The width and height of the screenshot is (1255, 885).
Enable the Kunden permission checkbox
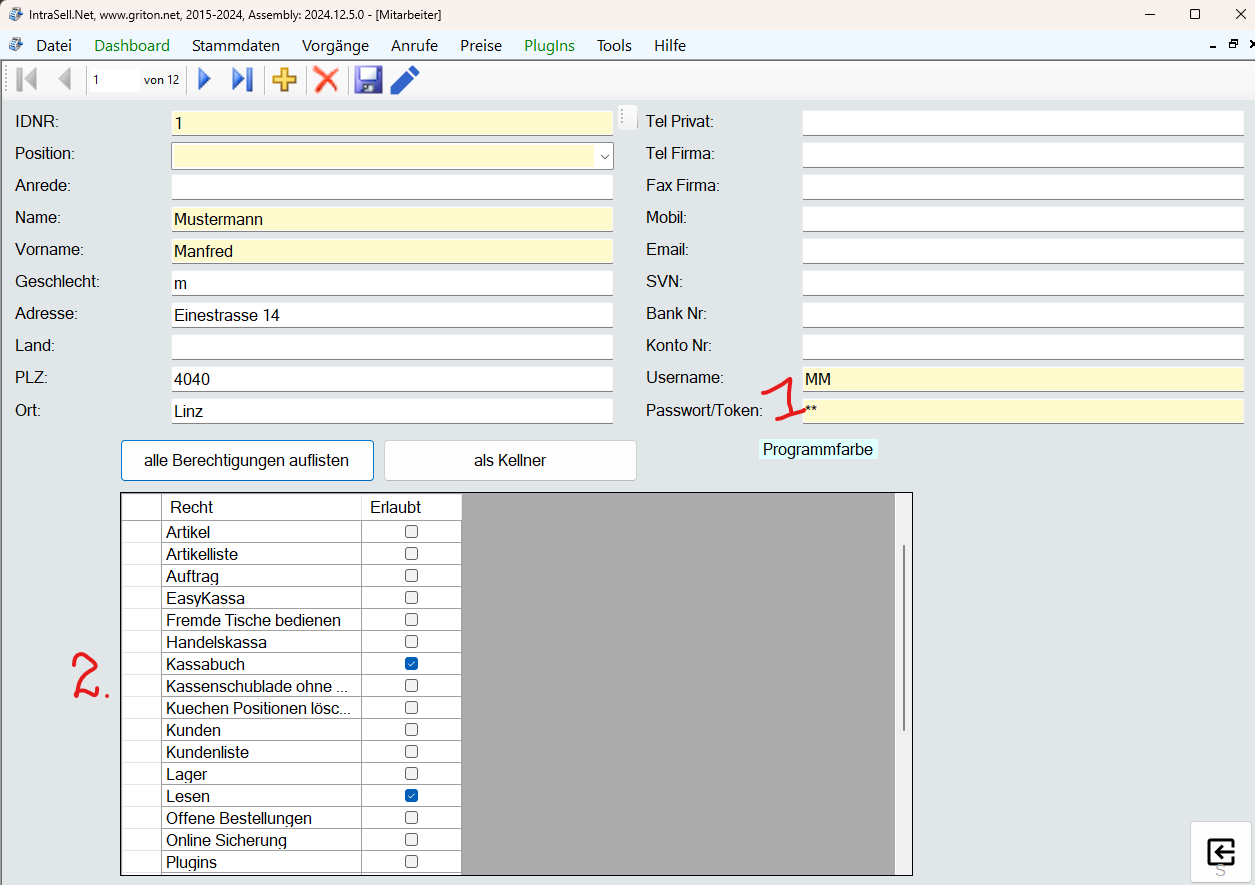coord(411,730)
